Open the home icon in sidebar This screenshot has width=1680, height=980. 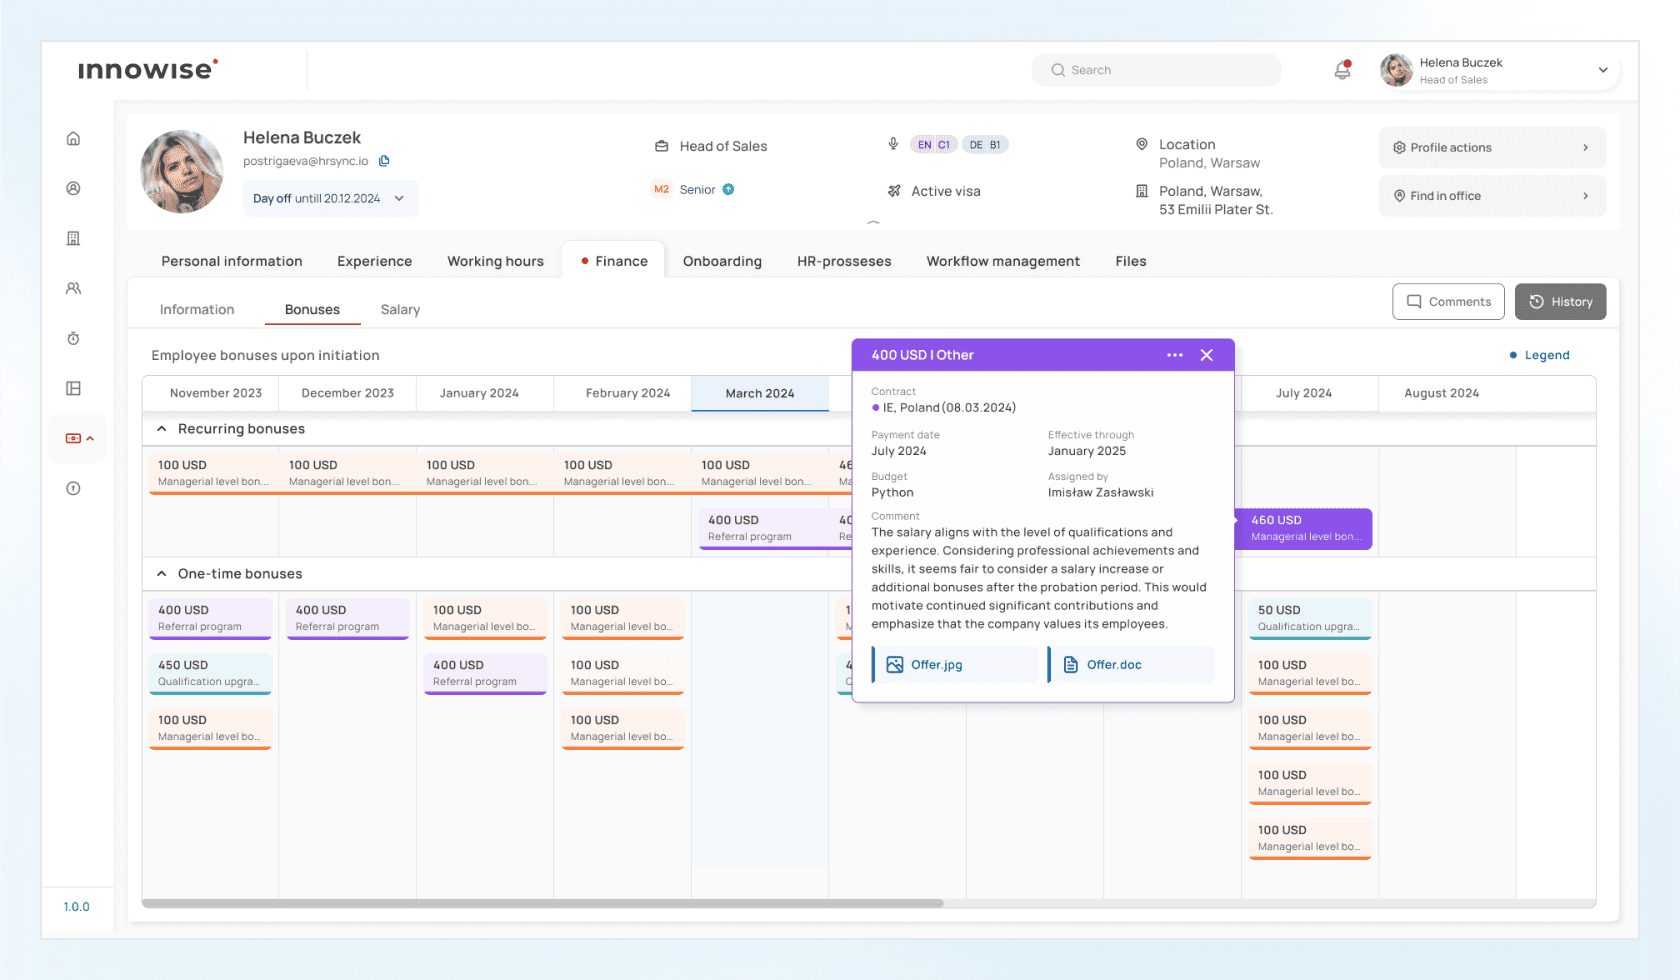point(73,139)
